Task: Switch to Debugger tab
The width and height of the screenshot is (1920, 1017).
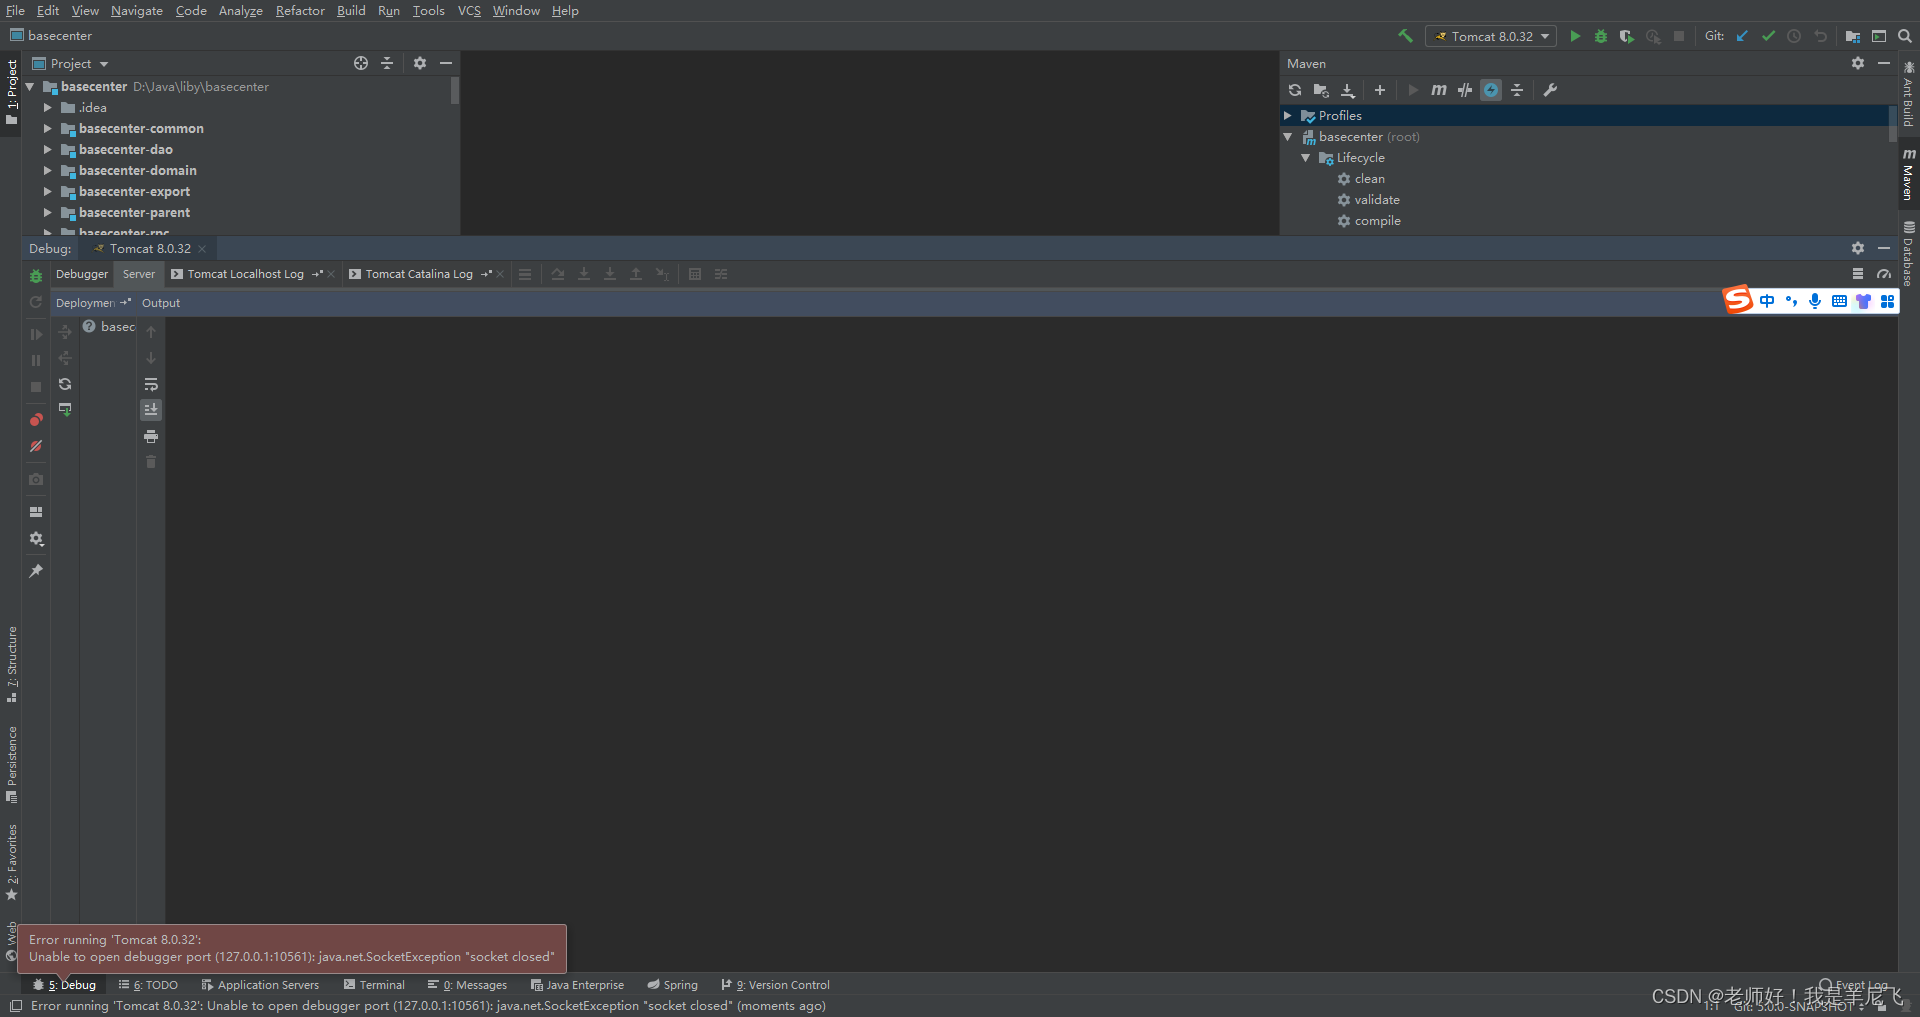Action: click(82, 274)
